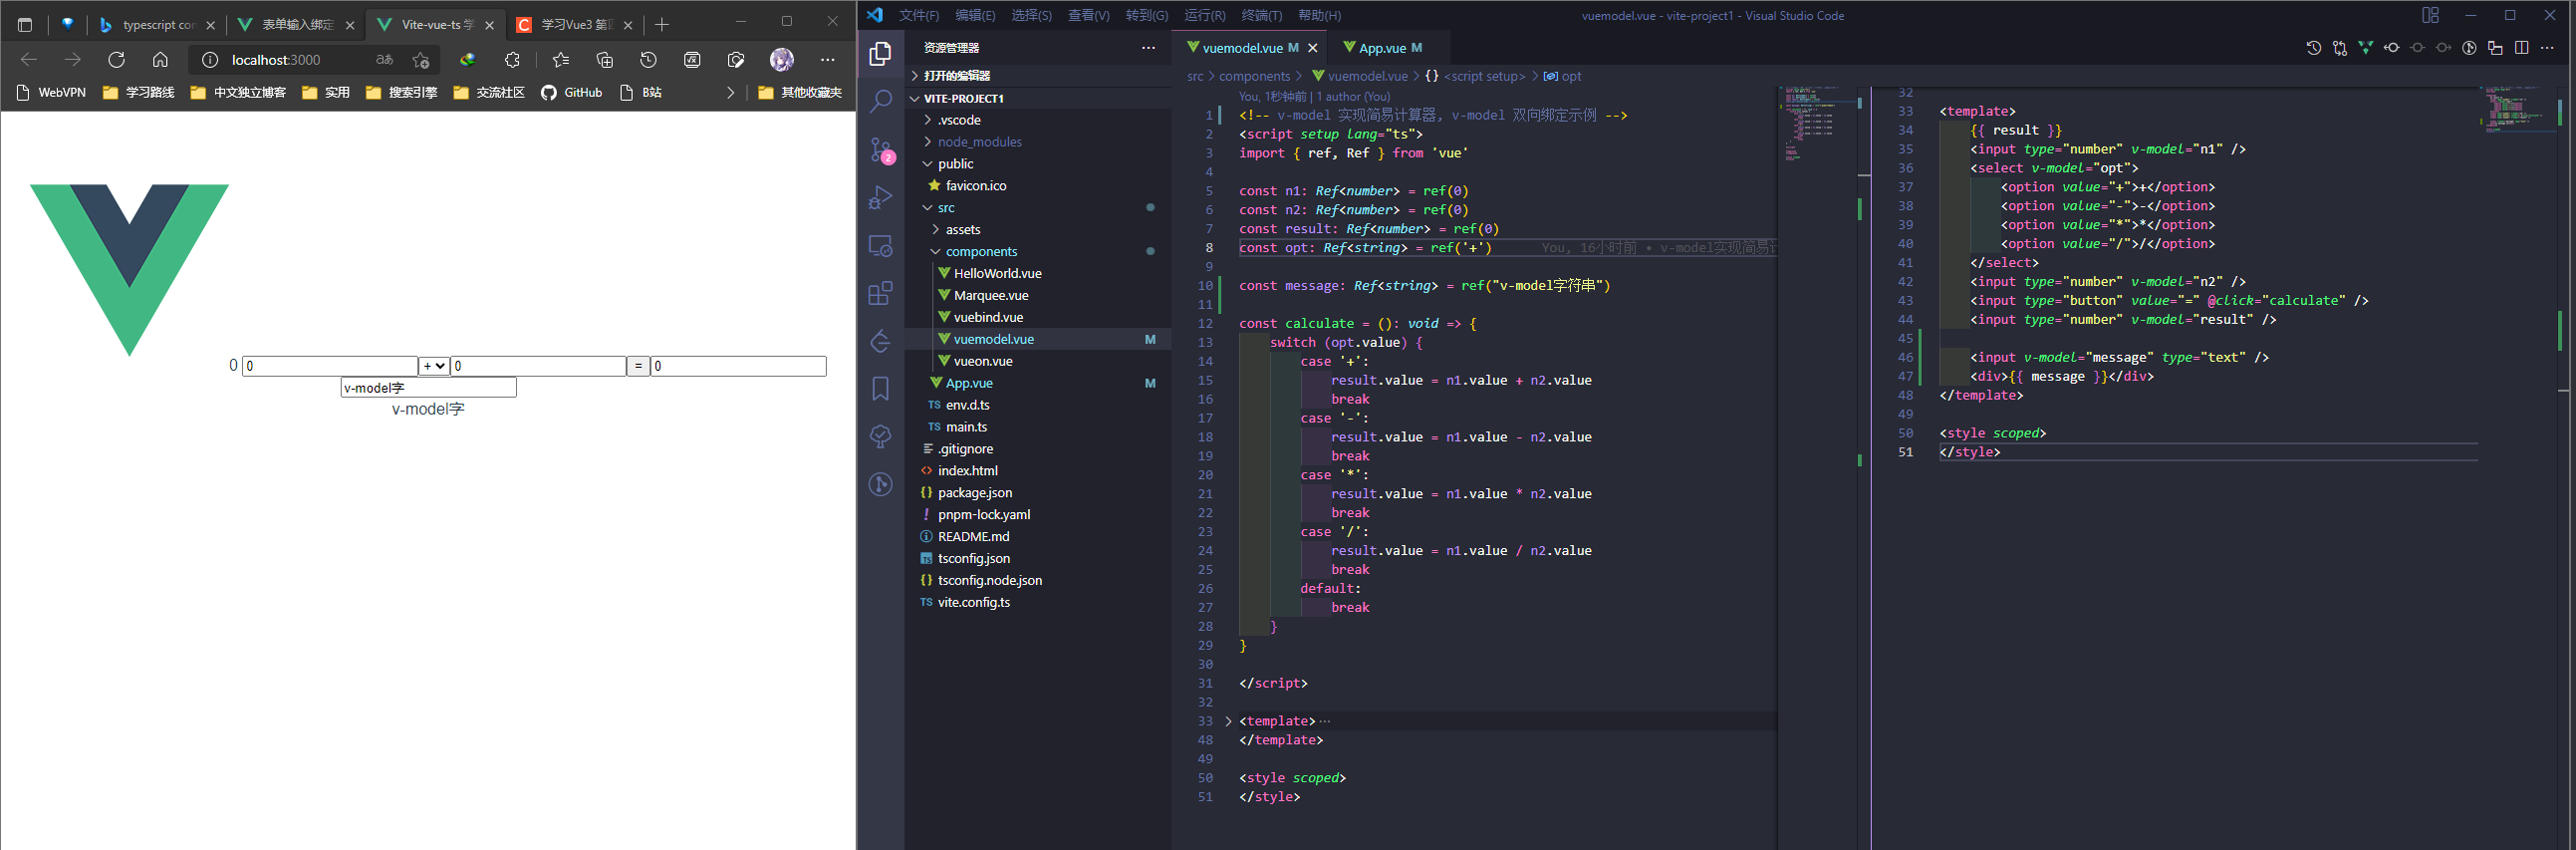Open the Source Control view showing badge 2
2576x850 pixels.
(880, 150)
